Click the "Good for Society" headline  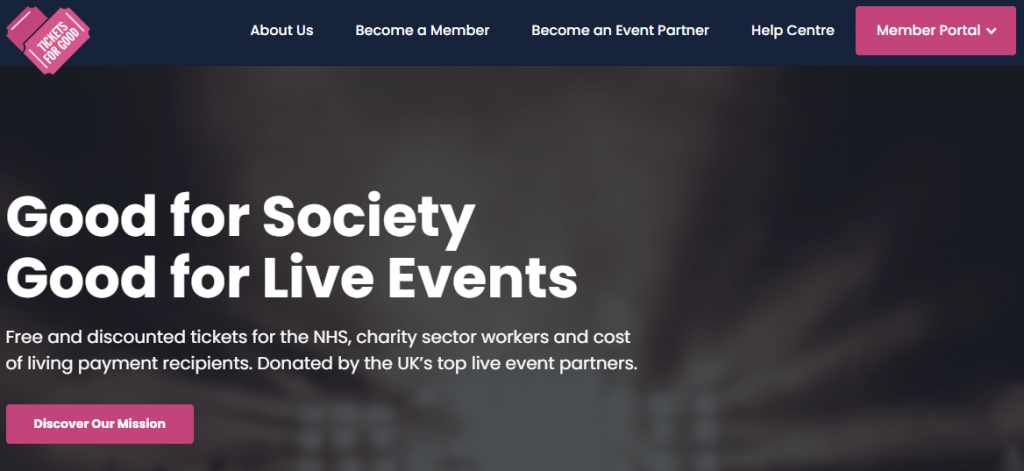[240, 217]
